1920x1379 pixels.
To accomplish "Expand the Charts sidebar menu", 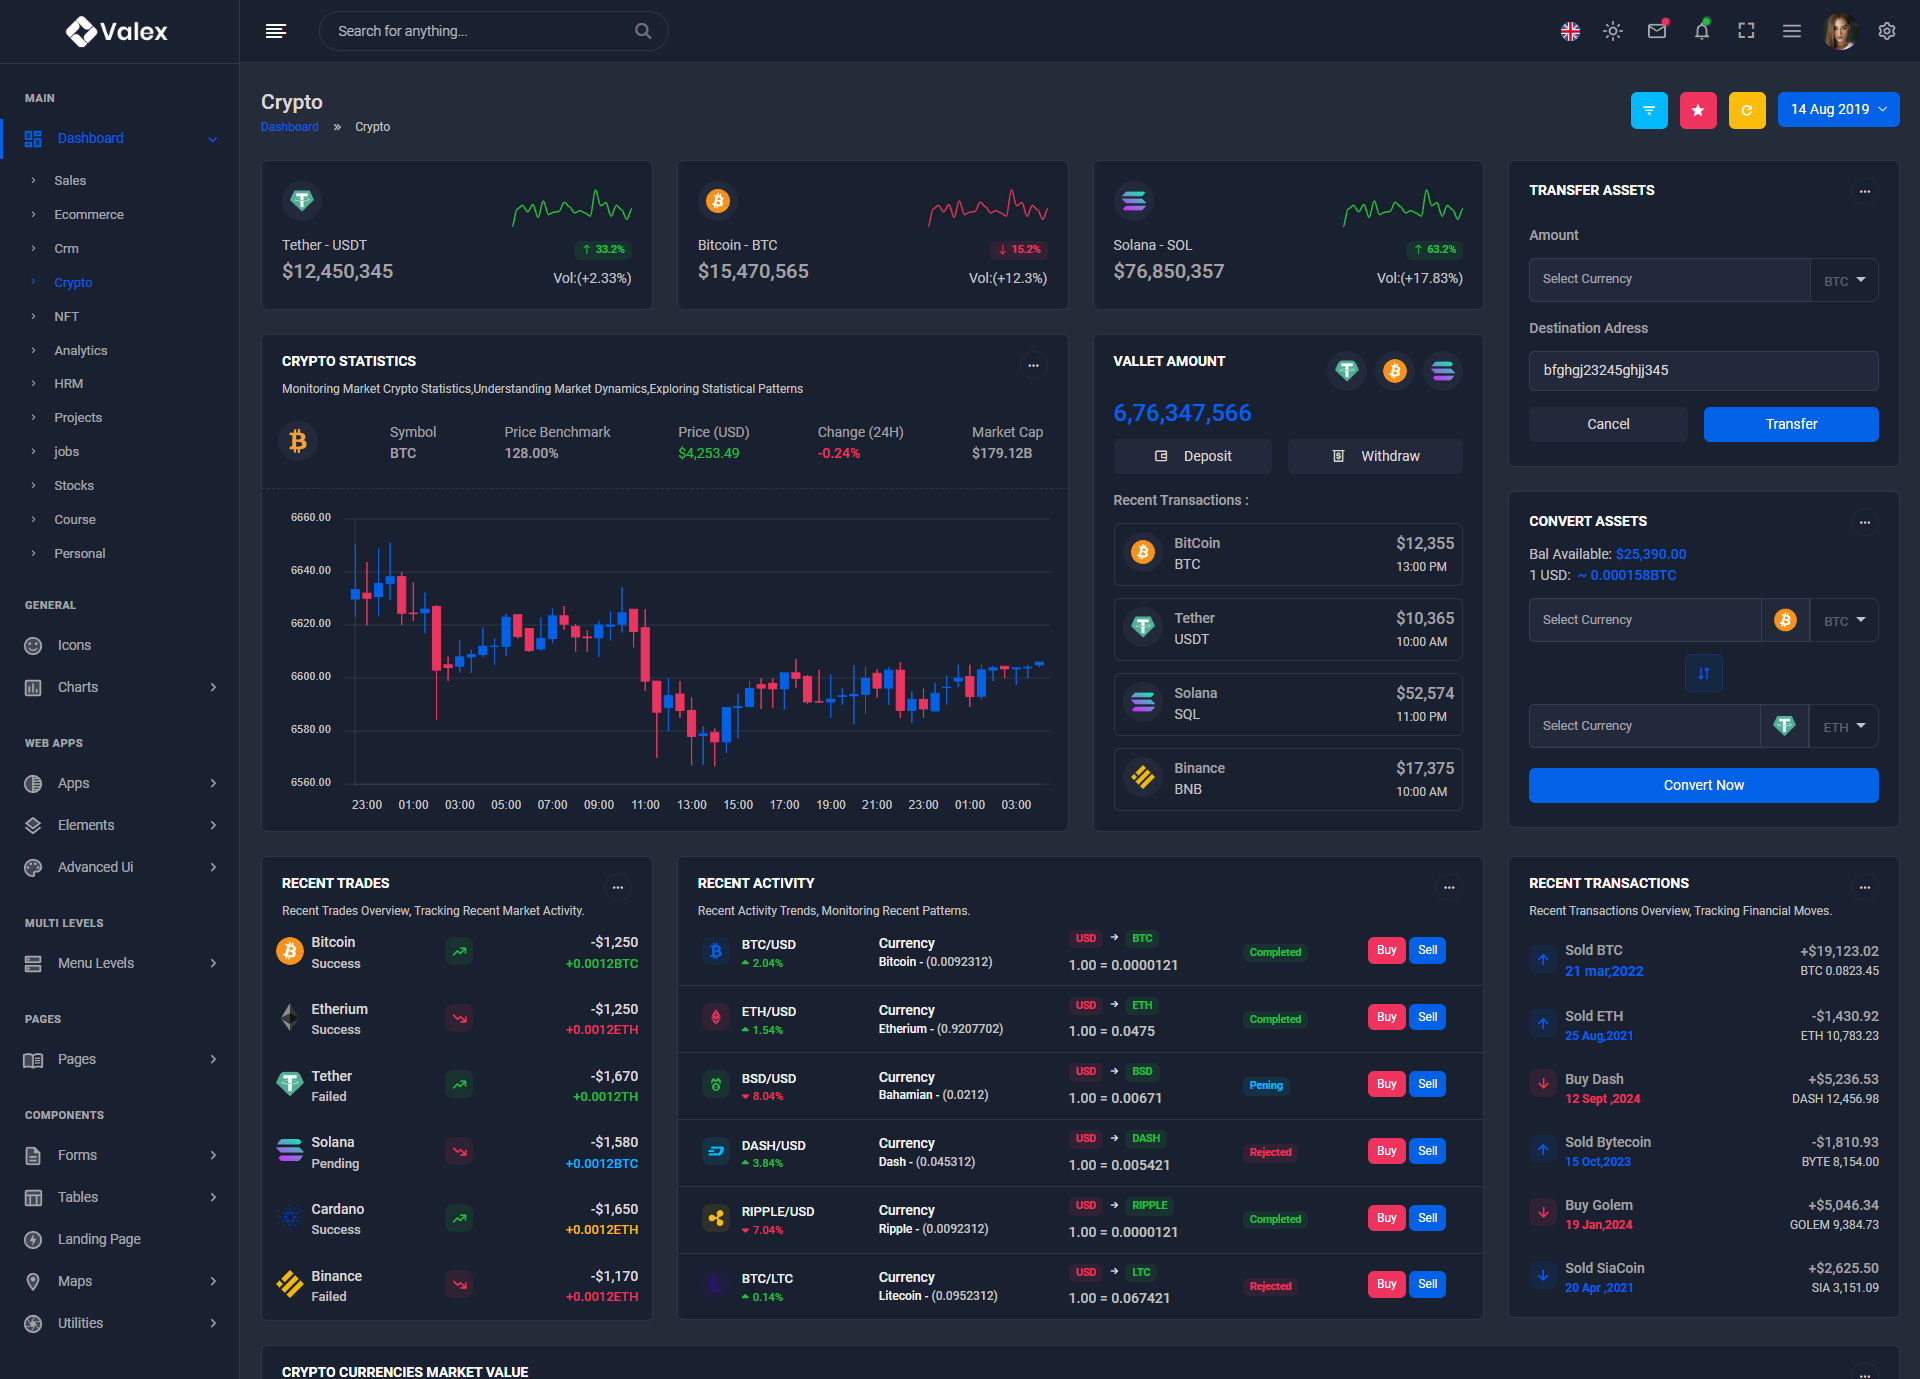I will [120, 687].
